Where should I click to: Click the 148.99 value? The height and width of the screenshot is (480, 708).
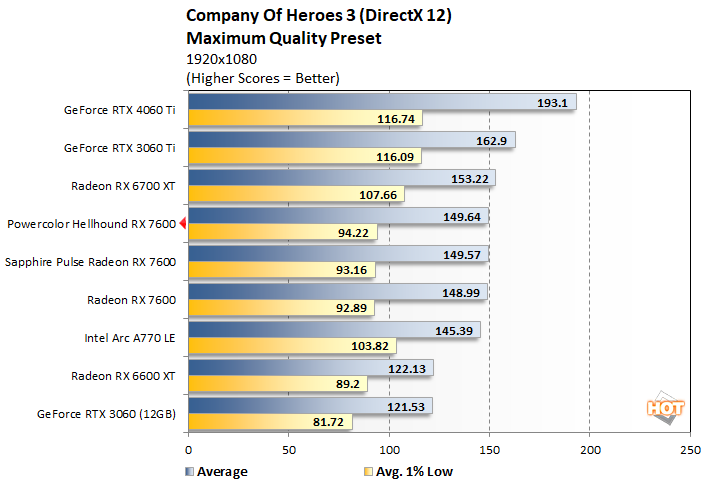pos(461,293)
